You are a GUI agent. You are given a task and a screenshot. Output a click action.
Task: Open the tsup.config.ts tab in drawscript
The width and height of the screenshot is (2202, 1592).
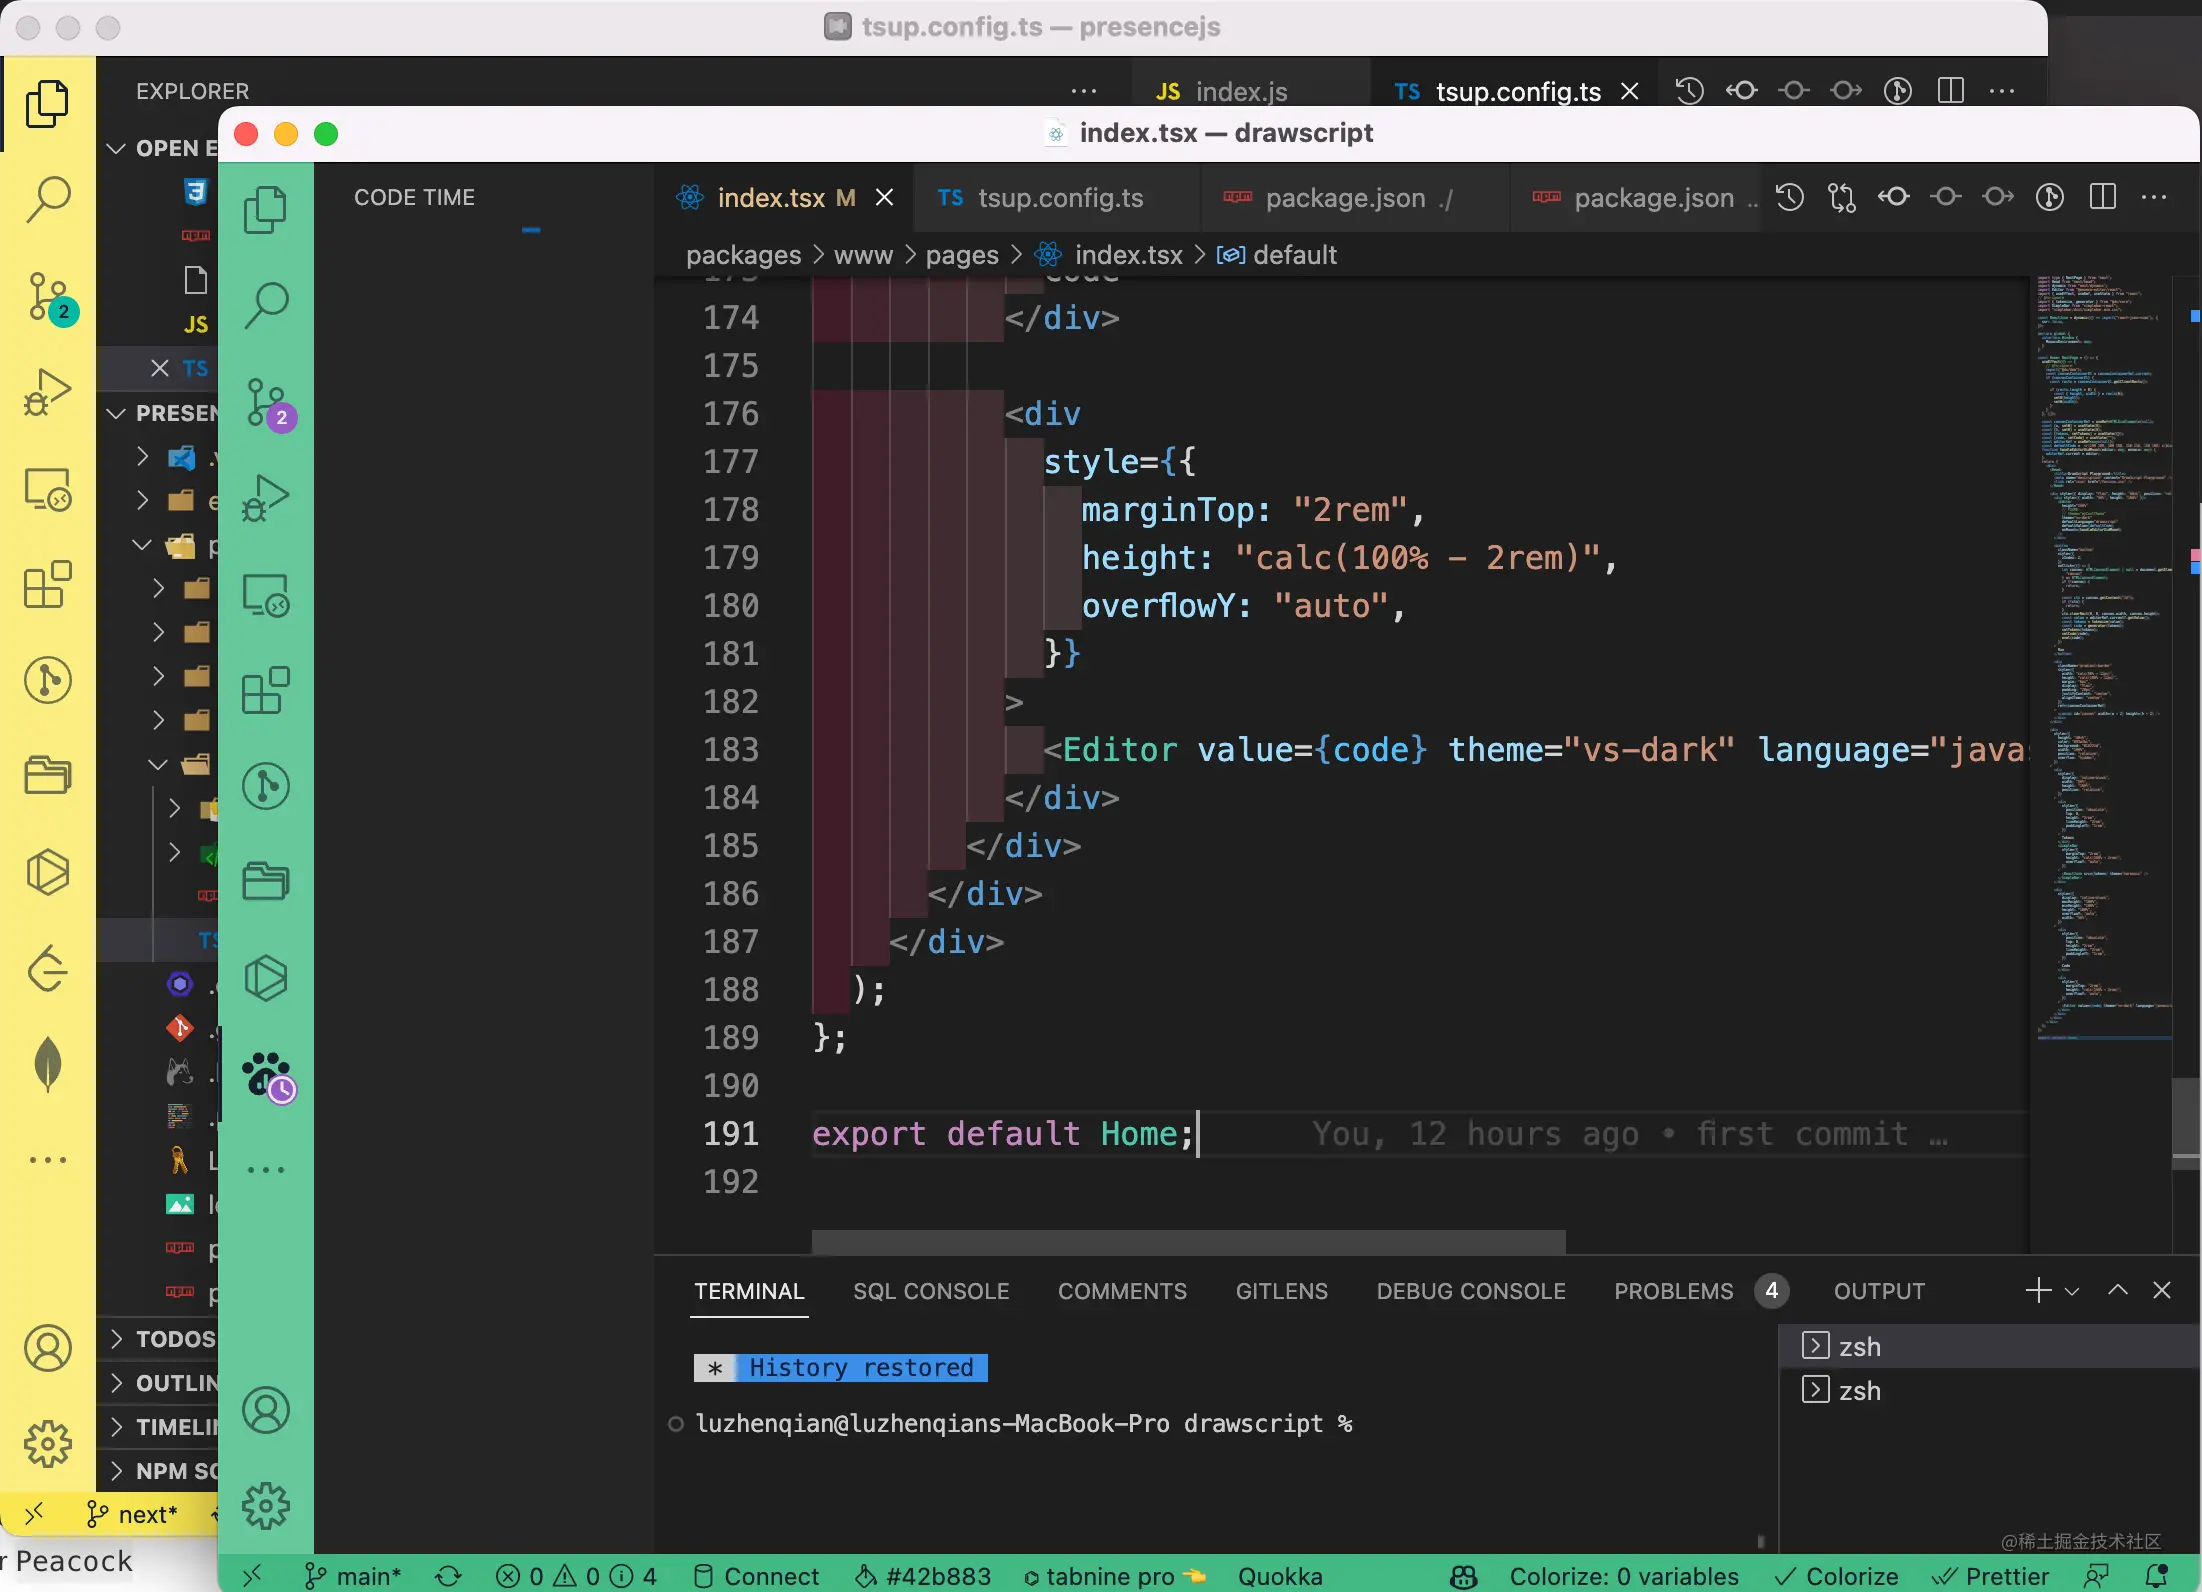coord(1058,198)
